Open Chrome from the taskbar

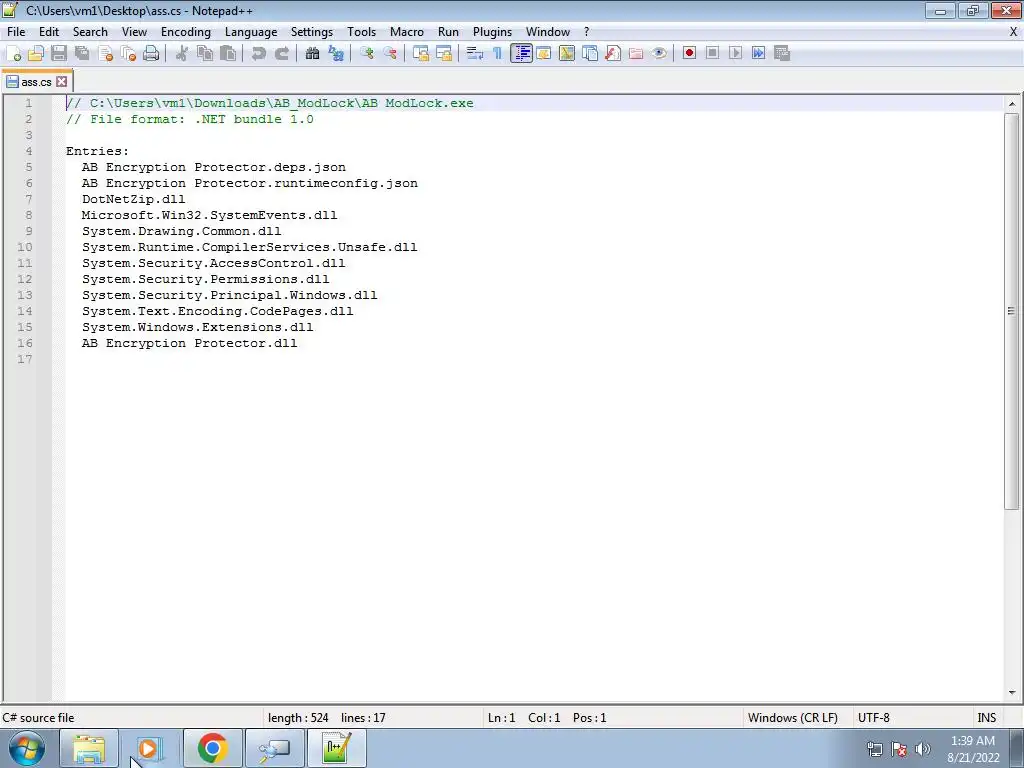coord(212,748)
